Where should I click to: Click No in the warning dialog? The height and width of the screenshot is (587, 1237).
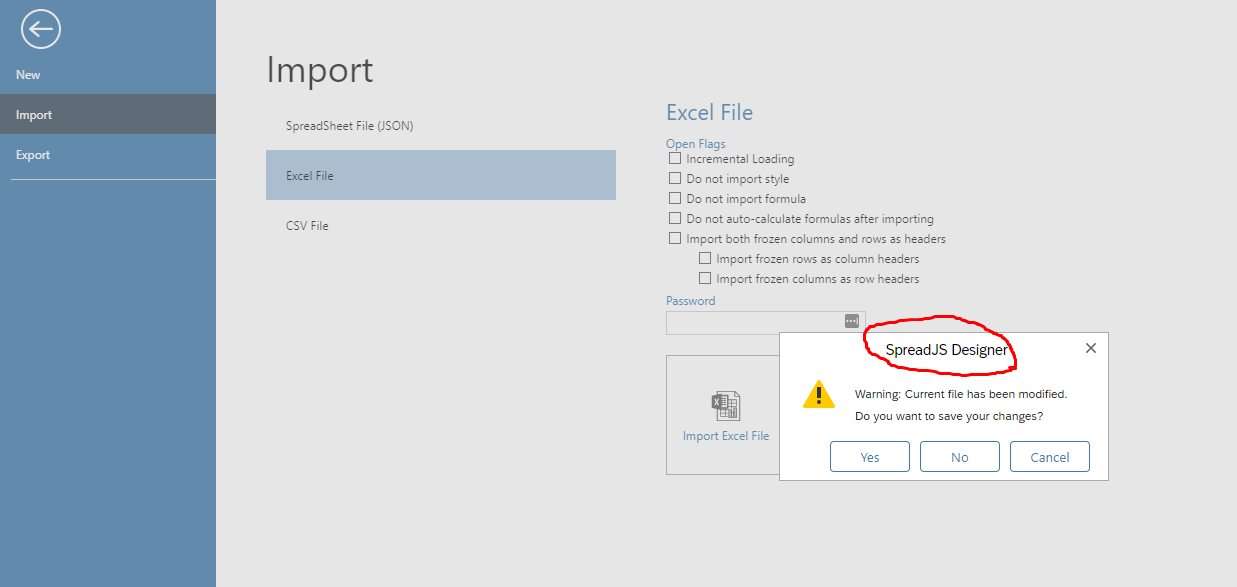coord(960,457)
